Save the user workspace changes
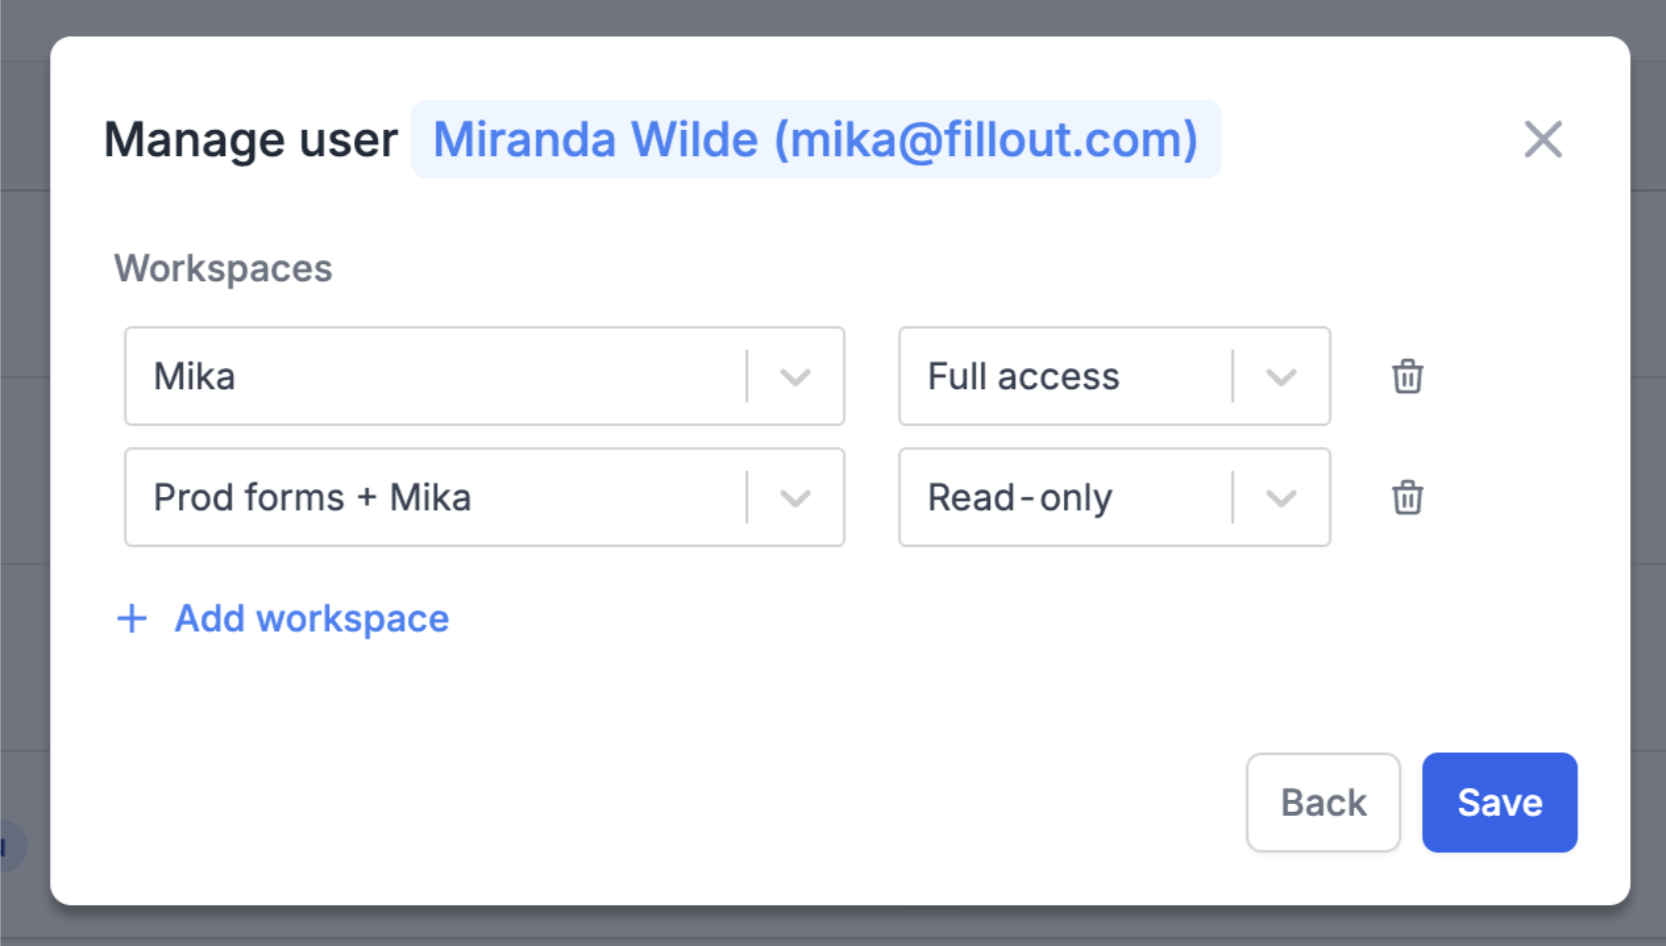 click(x=1499, y=802)
